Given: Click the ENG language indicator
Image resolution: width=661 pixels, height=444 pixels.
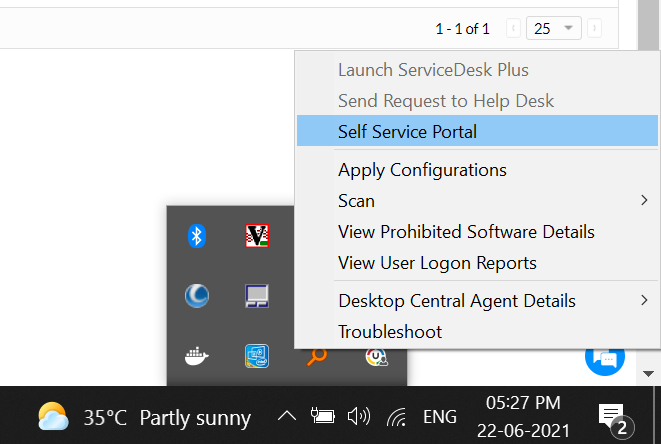Looking at the screenshot, I should coord(440,417).
